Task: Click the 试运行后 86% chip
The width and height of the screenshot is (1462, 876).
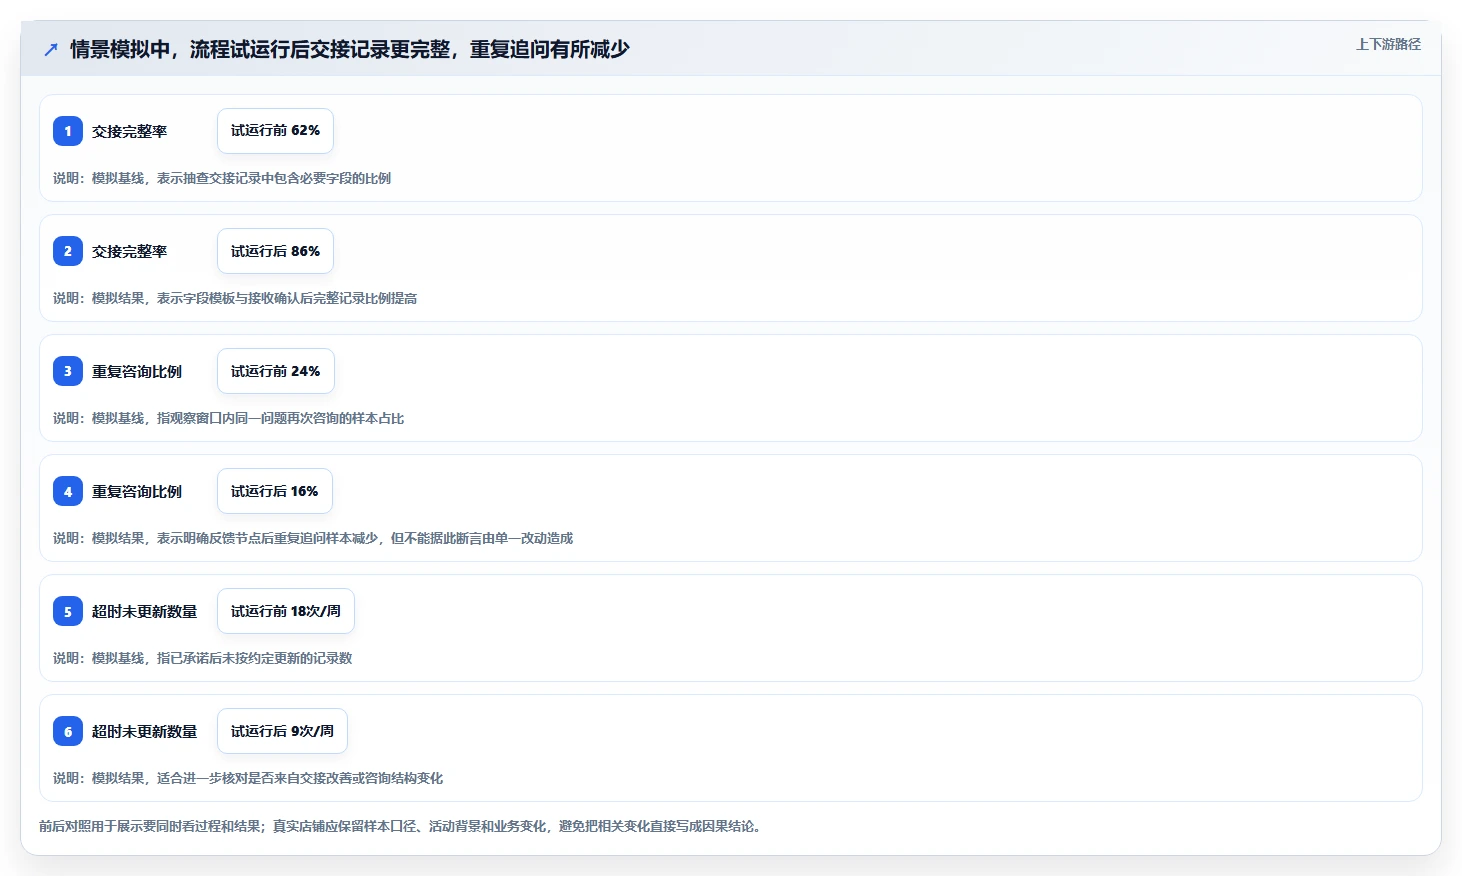Action: pos(275,251)
